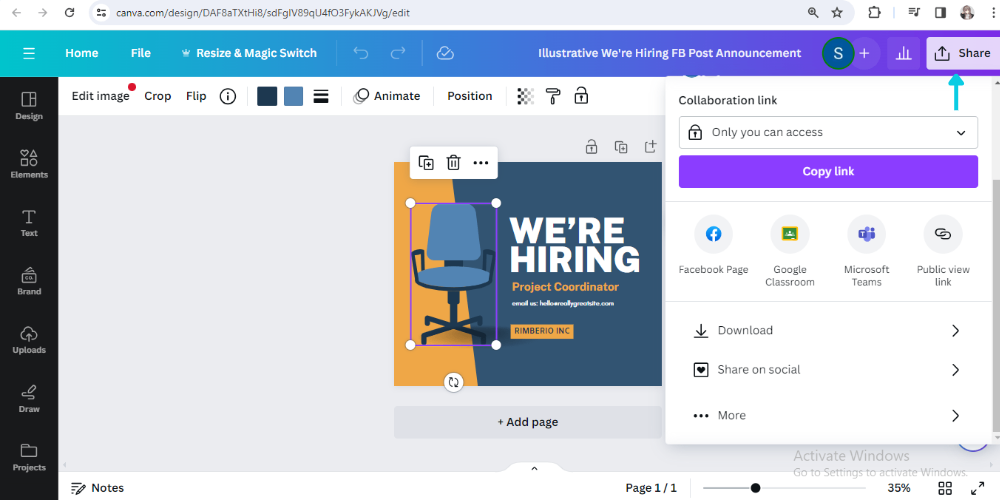Open the Design sidebar panel
Screen dimensions: 1000x500
(x=29, y=106)
